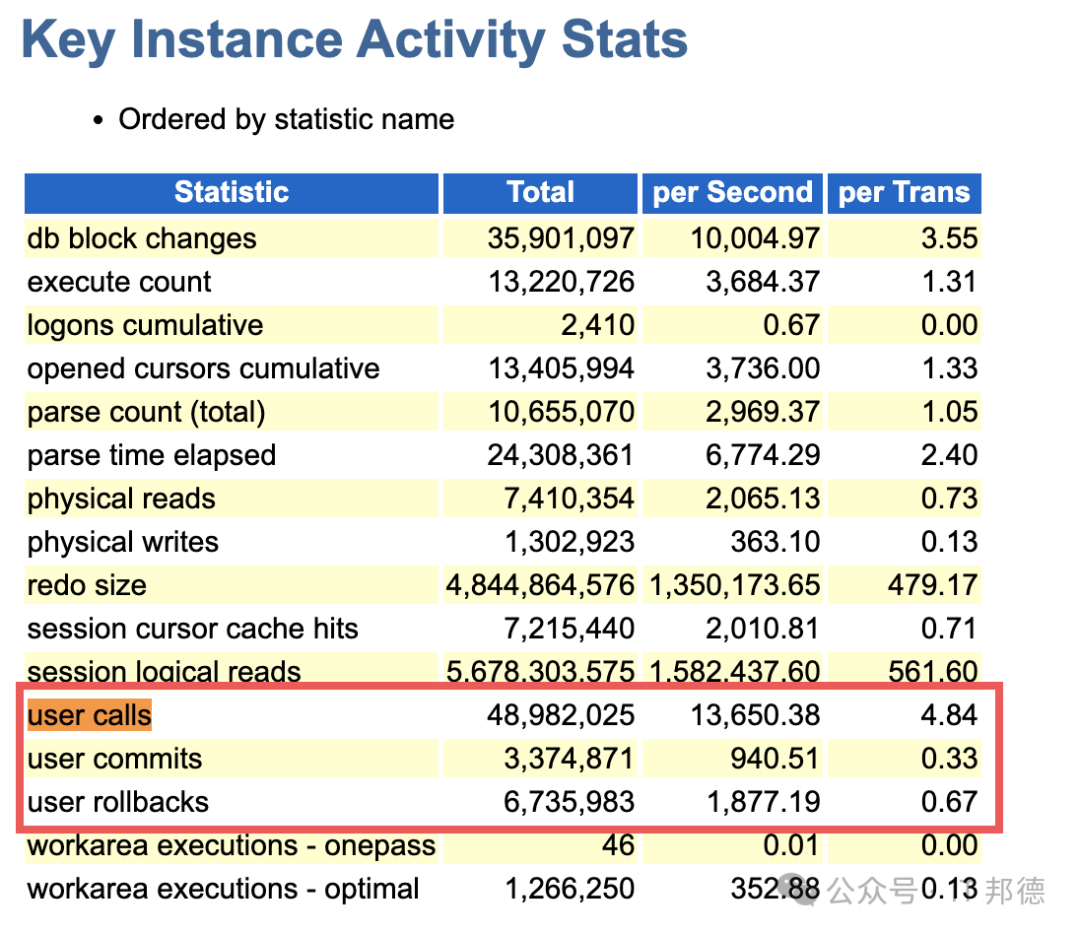This screenshot has width=1080, height=934.
Task: Select the 'parse count (total)' label
Action: pyautogui.click(x=146, y=413)
